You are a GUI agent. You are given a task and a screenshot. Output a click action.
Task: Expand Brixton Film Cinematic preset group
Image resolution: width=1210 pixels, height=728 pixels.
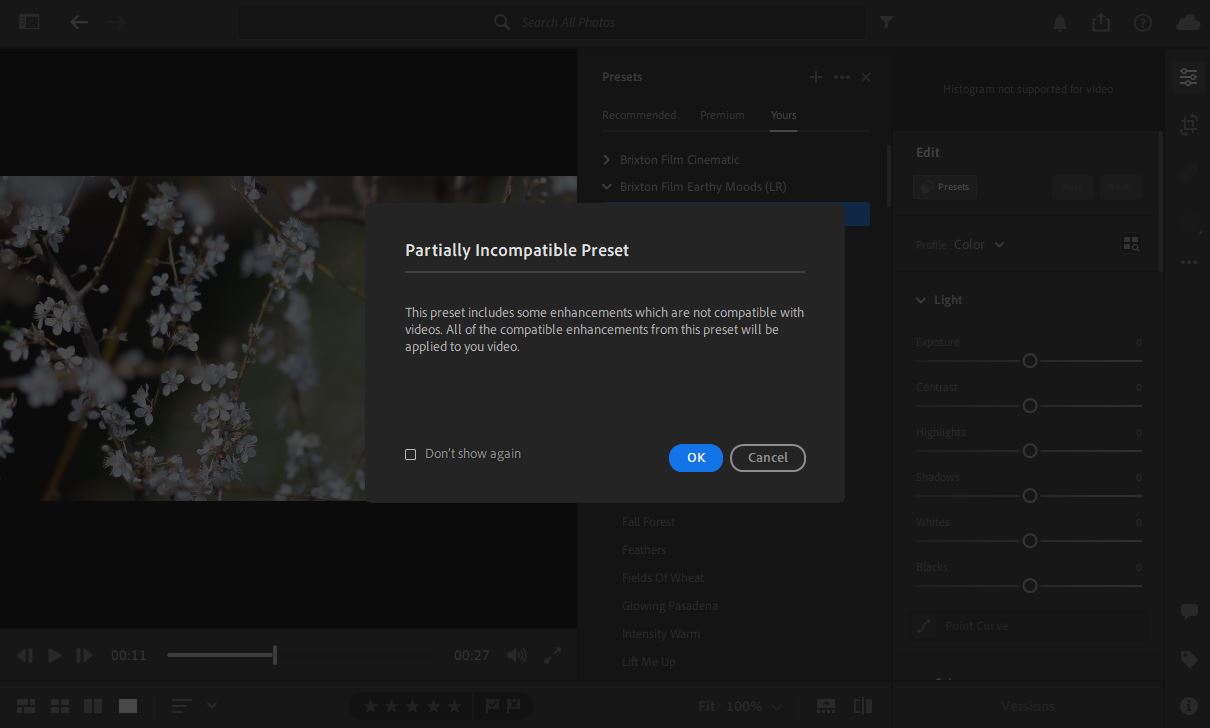607,160
